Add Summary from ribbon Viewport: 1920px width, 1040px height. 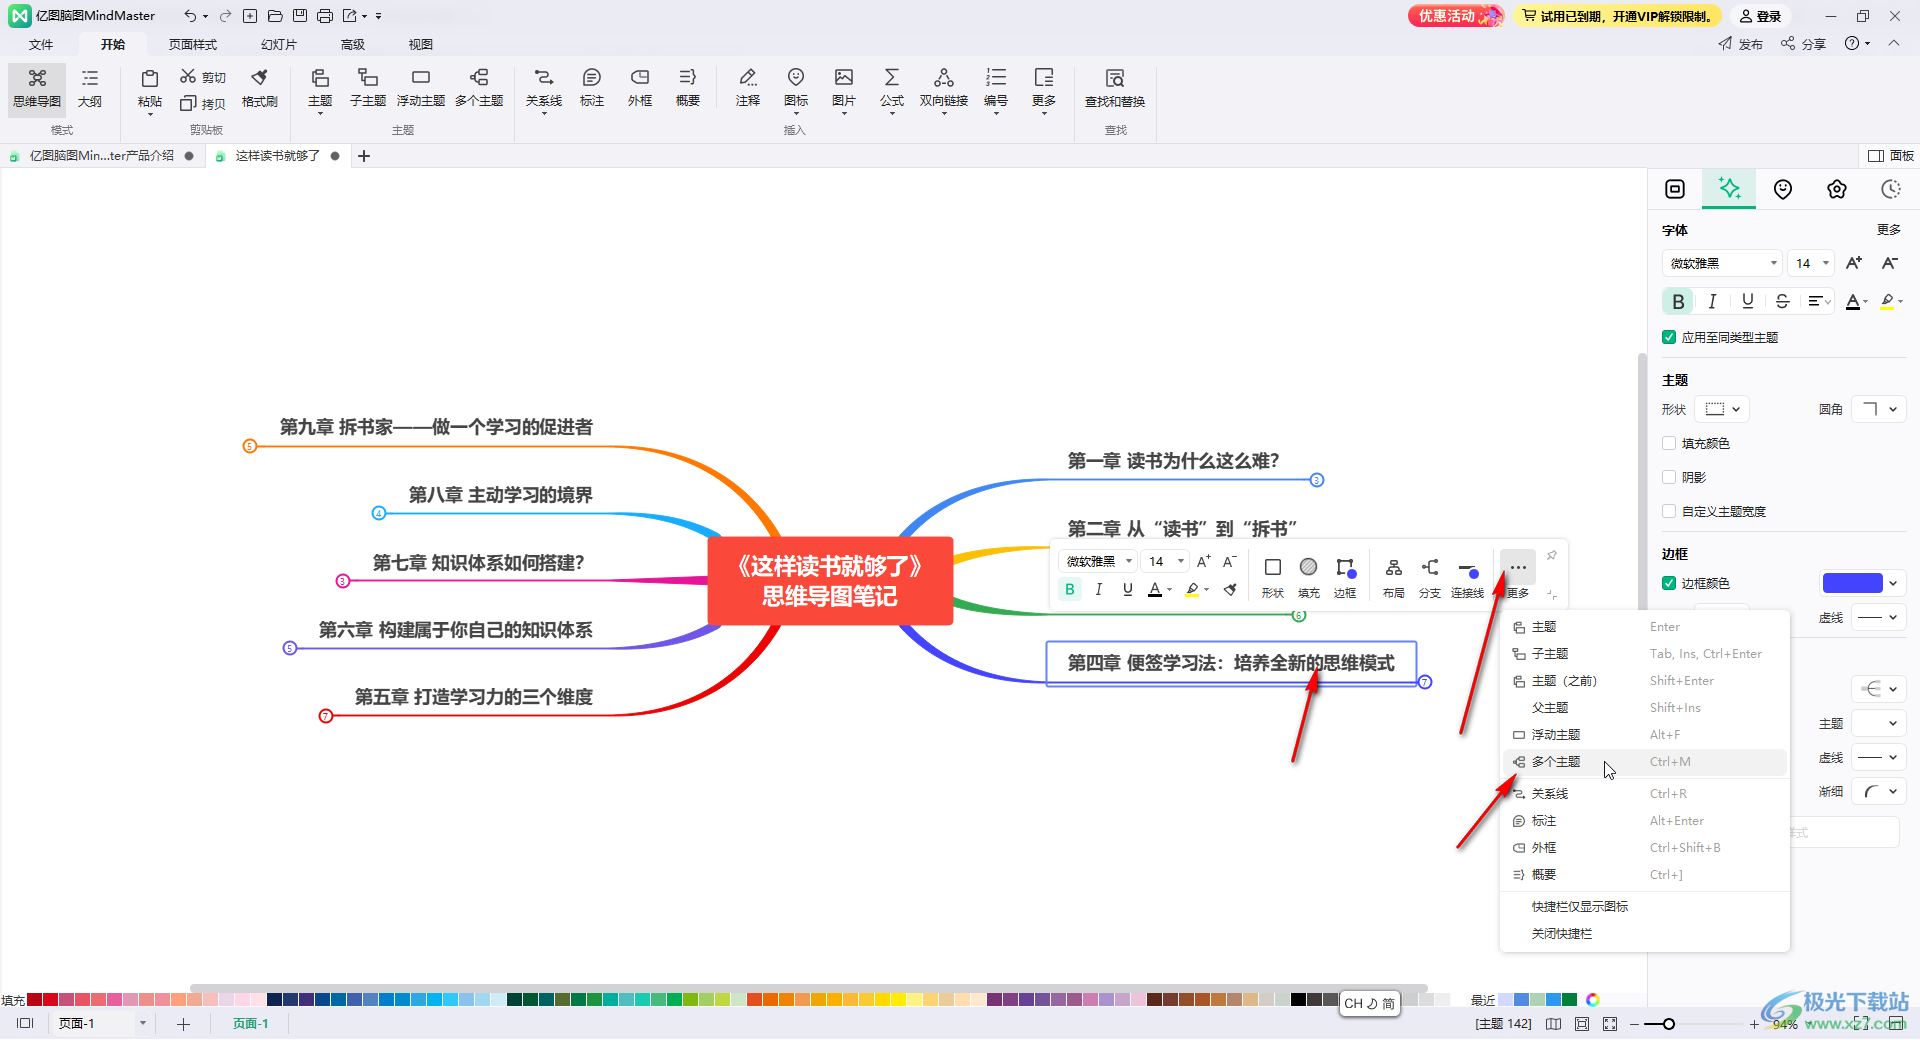click(x=688, y=88)
